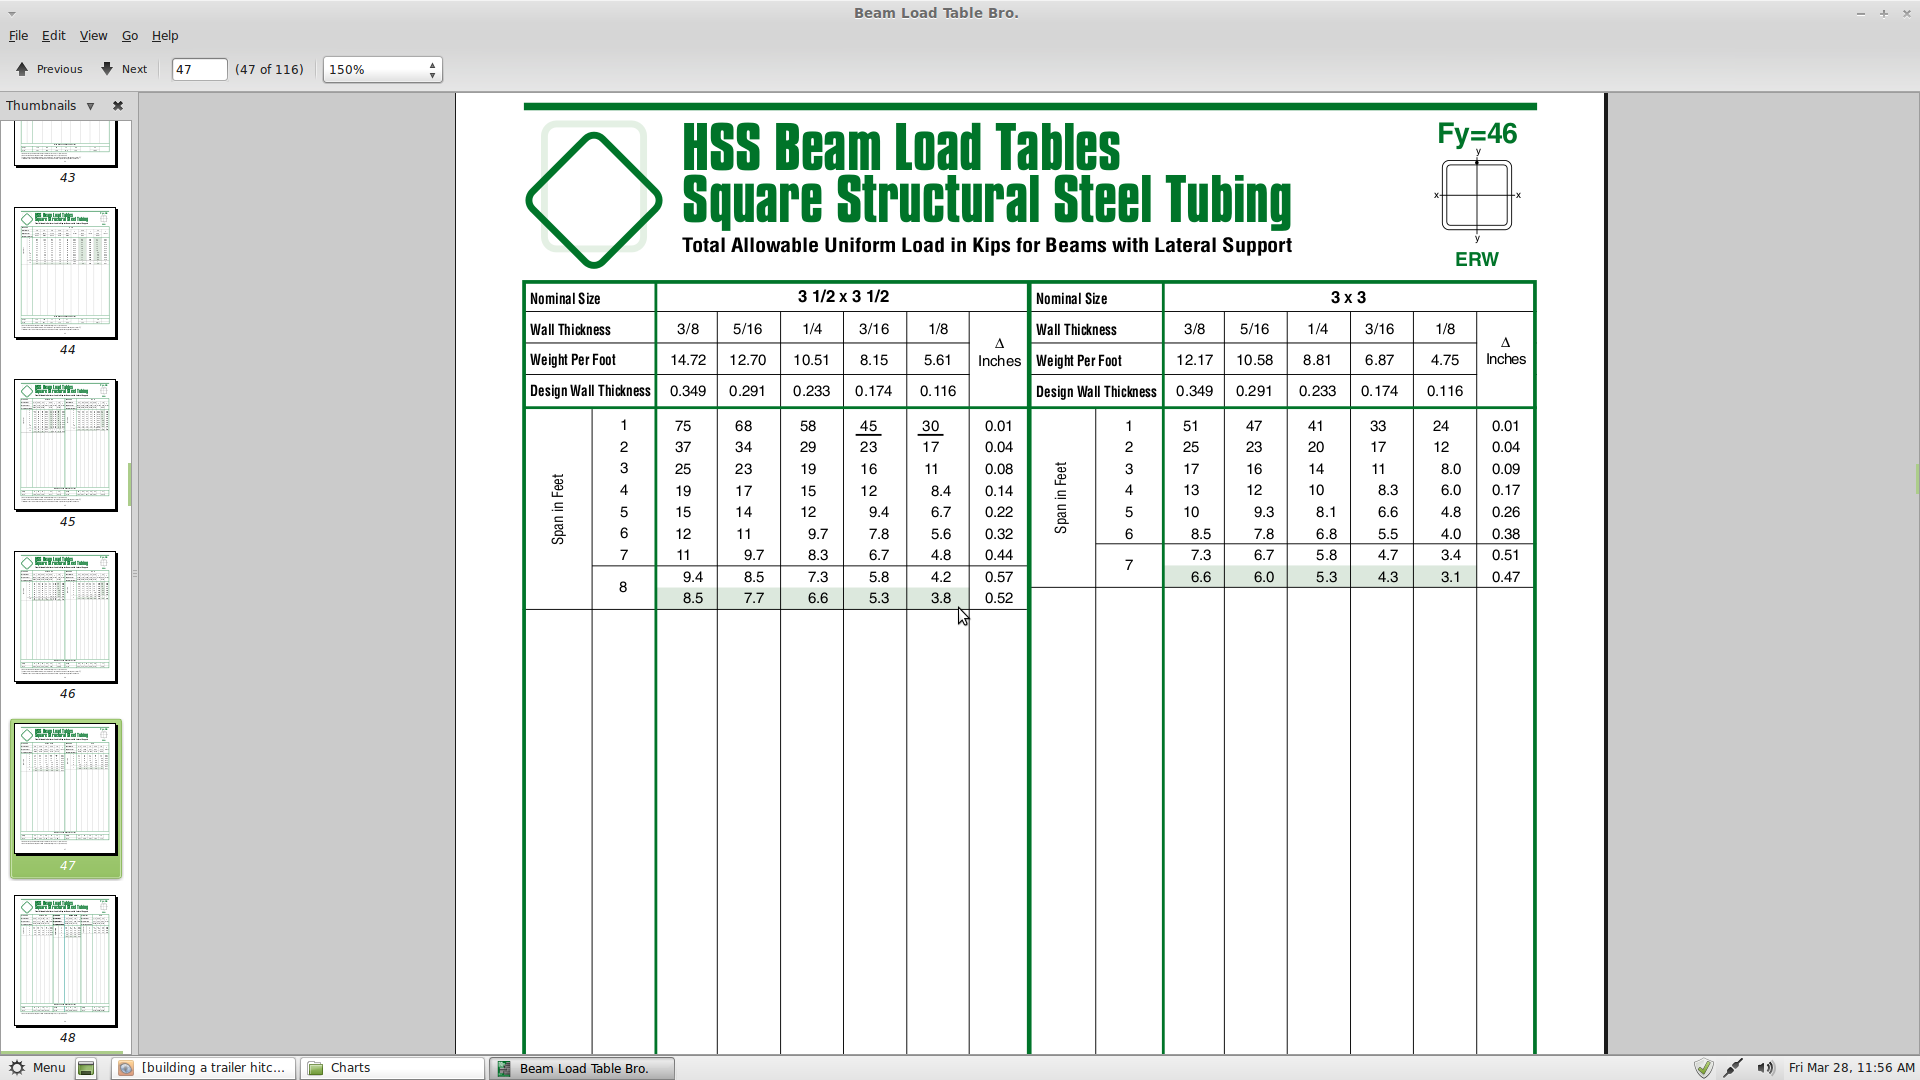Go to the Previous page
Viewport: 1920px width, 1080px height.
49,69
